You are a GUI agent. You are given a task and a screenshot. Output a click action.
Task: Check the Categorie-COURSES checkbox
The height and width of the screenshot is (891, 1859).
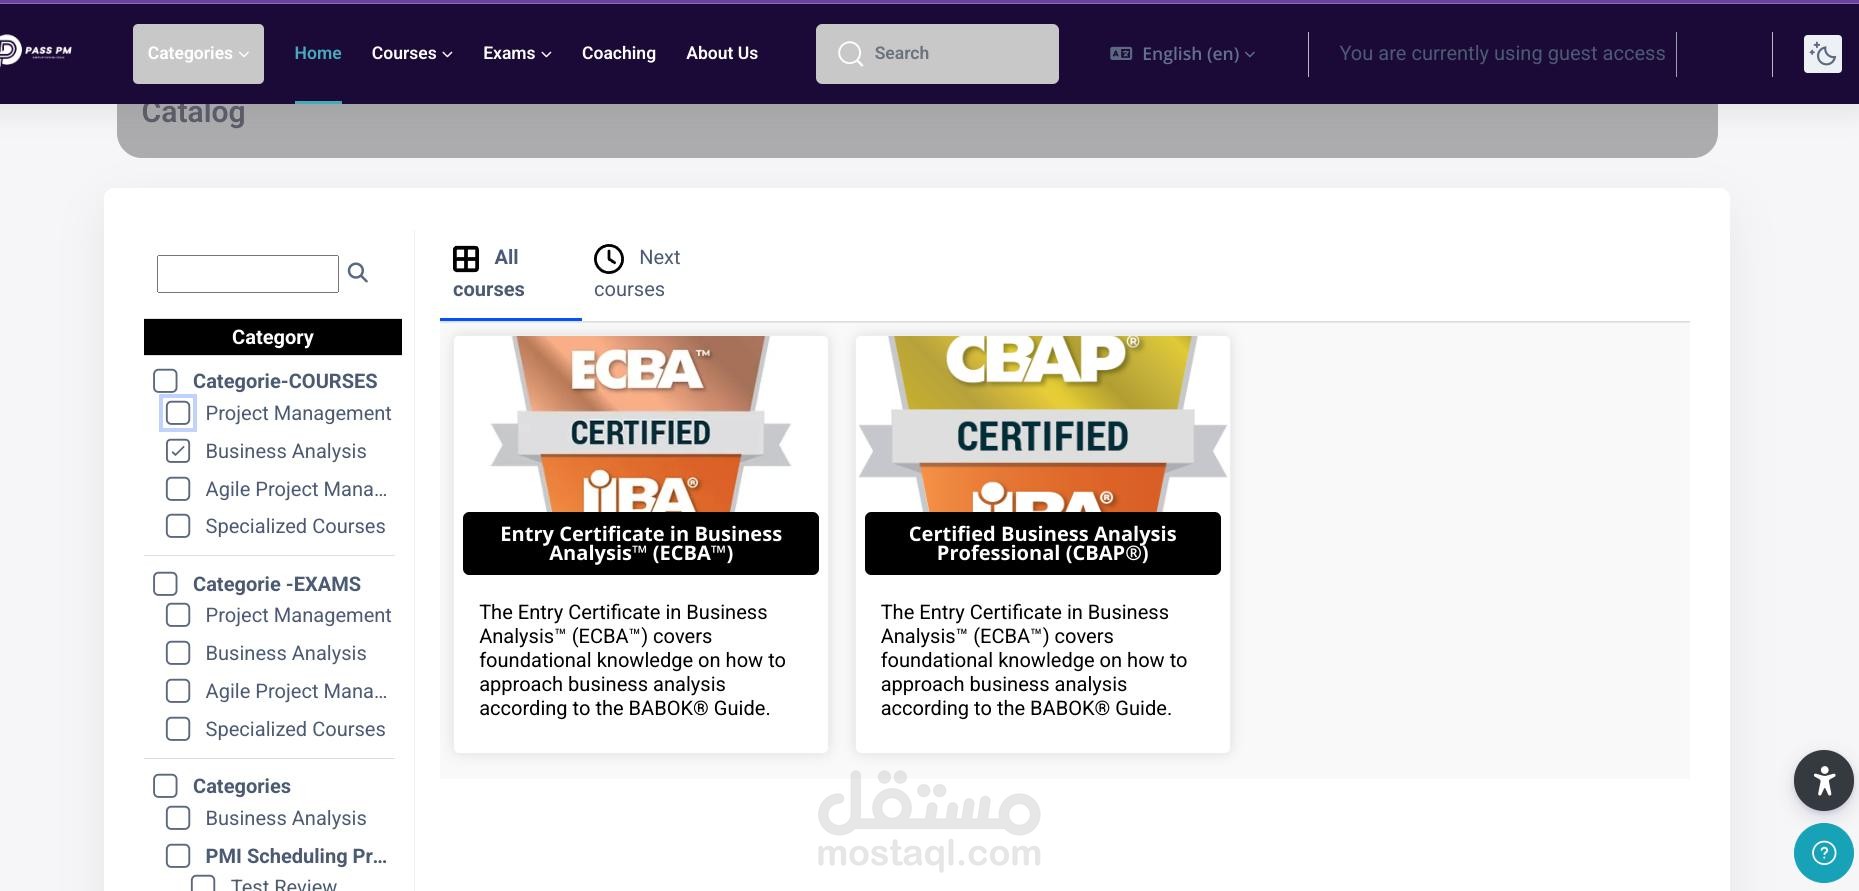(x=165, y=381)
